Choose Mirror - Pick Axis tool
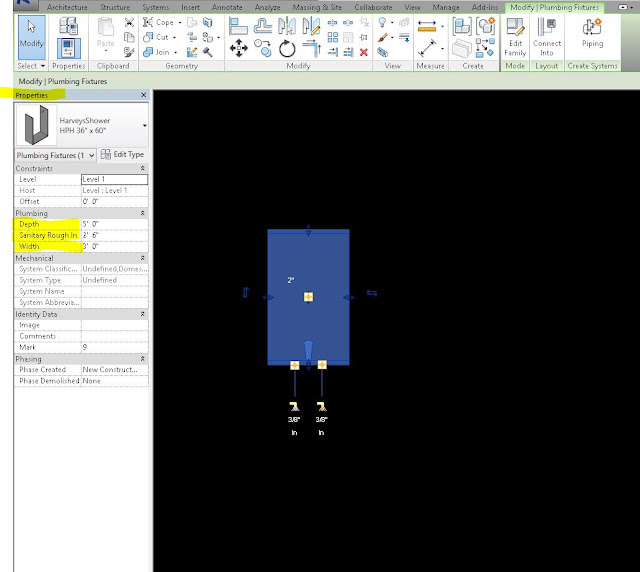640x572 pixels. click(x=287, y=26)
